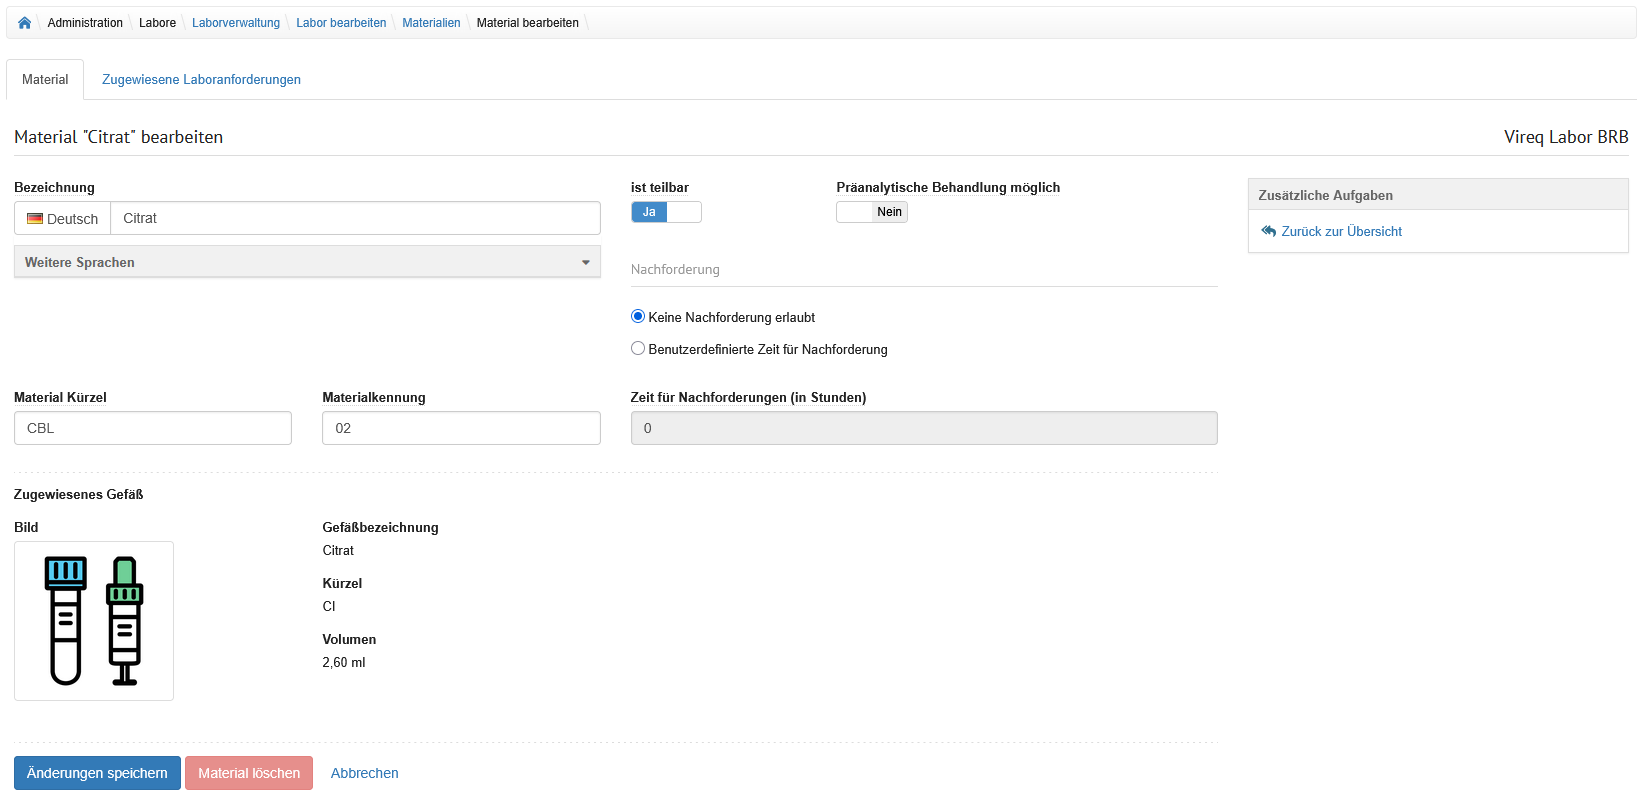This screenshot has height=797, width=1642.
Task: Open 'Labor bearbeiten' breadcrumb link
Action: coord(341,23)
